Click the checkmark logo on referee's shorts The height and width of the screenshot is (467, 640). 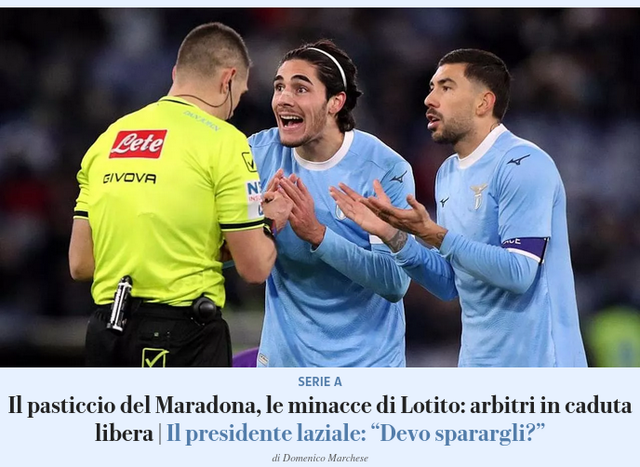(x=155, y=358)
